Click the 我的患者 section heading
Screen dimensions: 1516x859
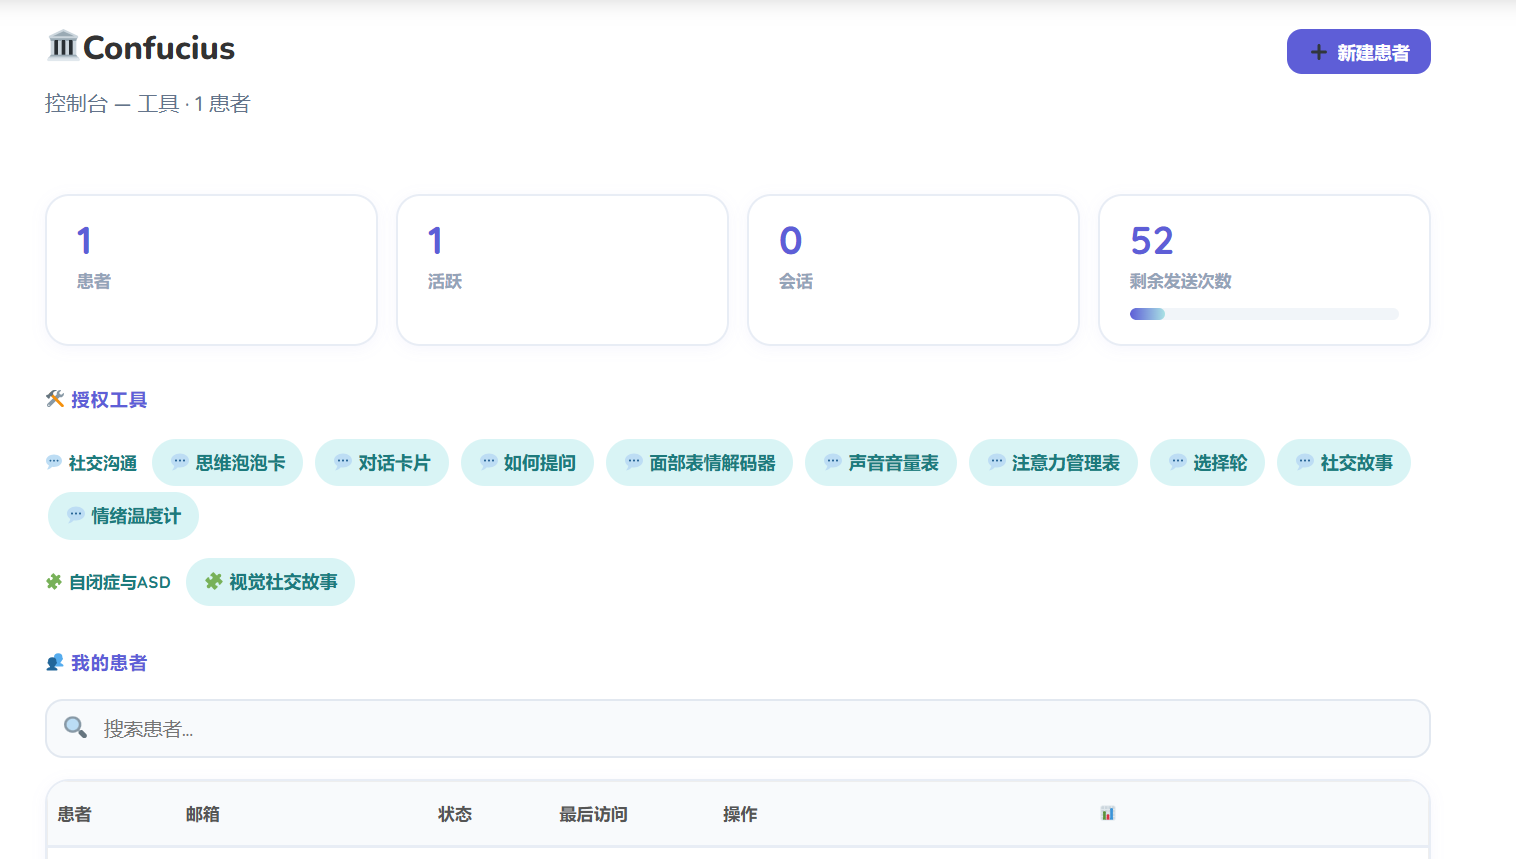click(109, 663)
